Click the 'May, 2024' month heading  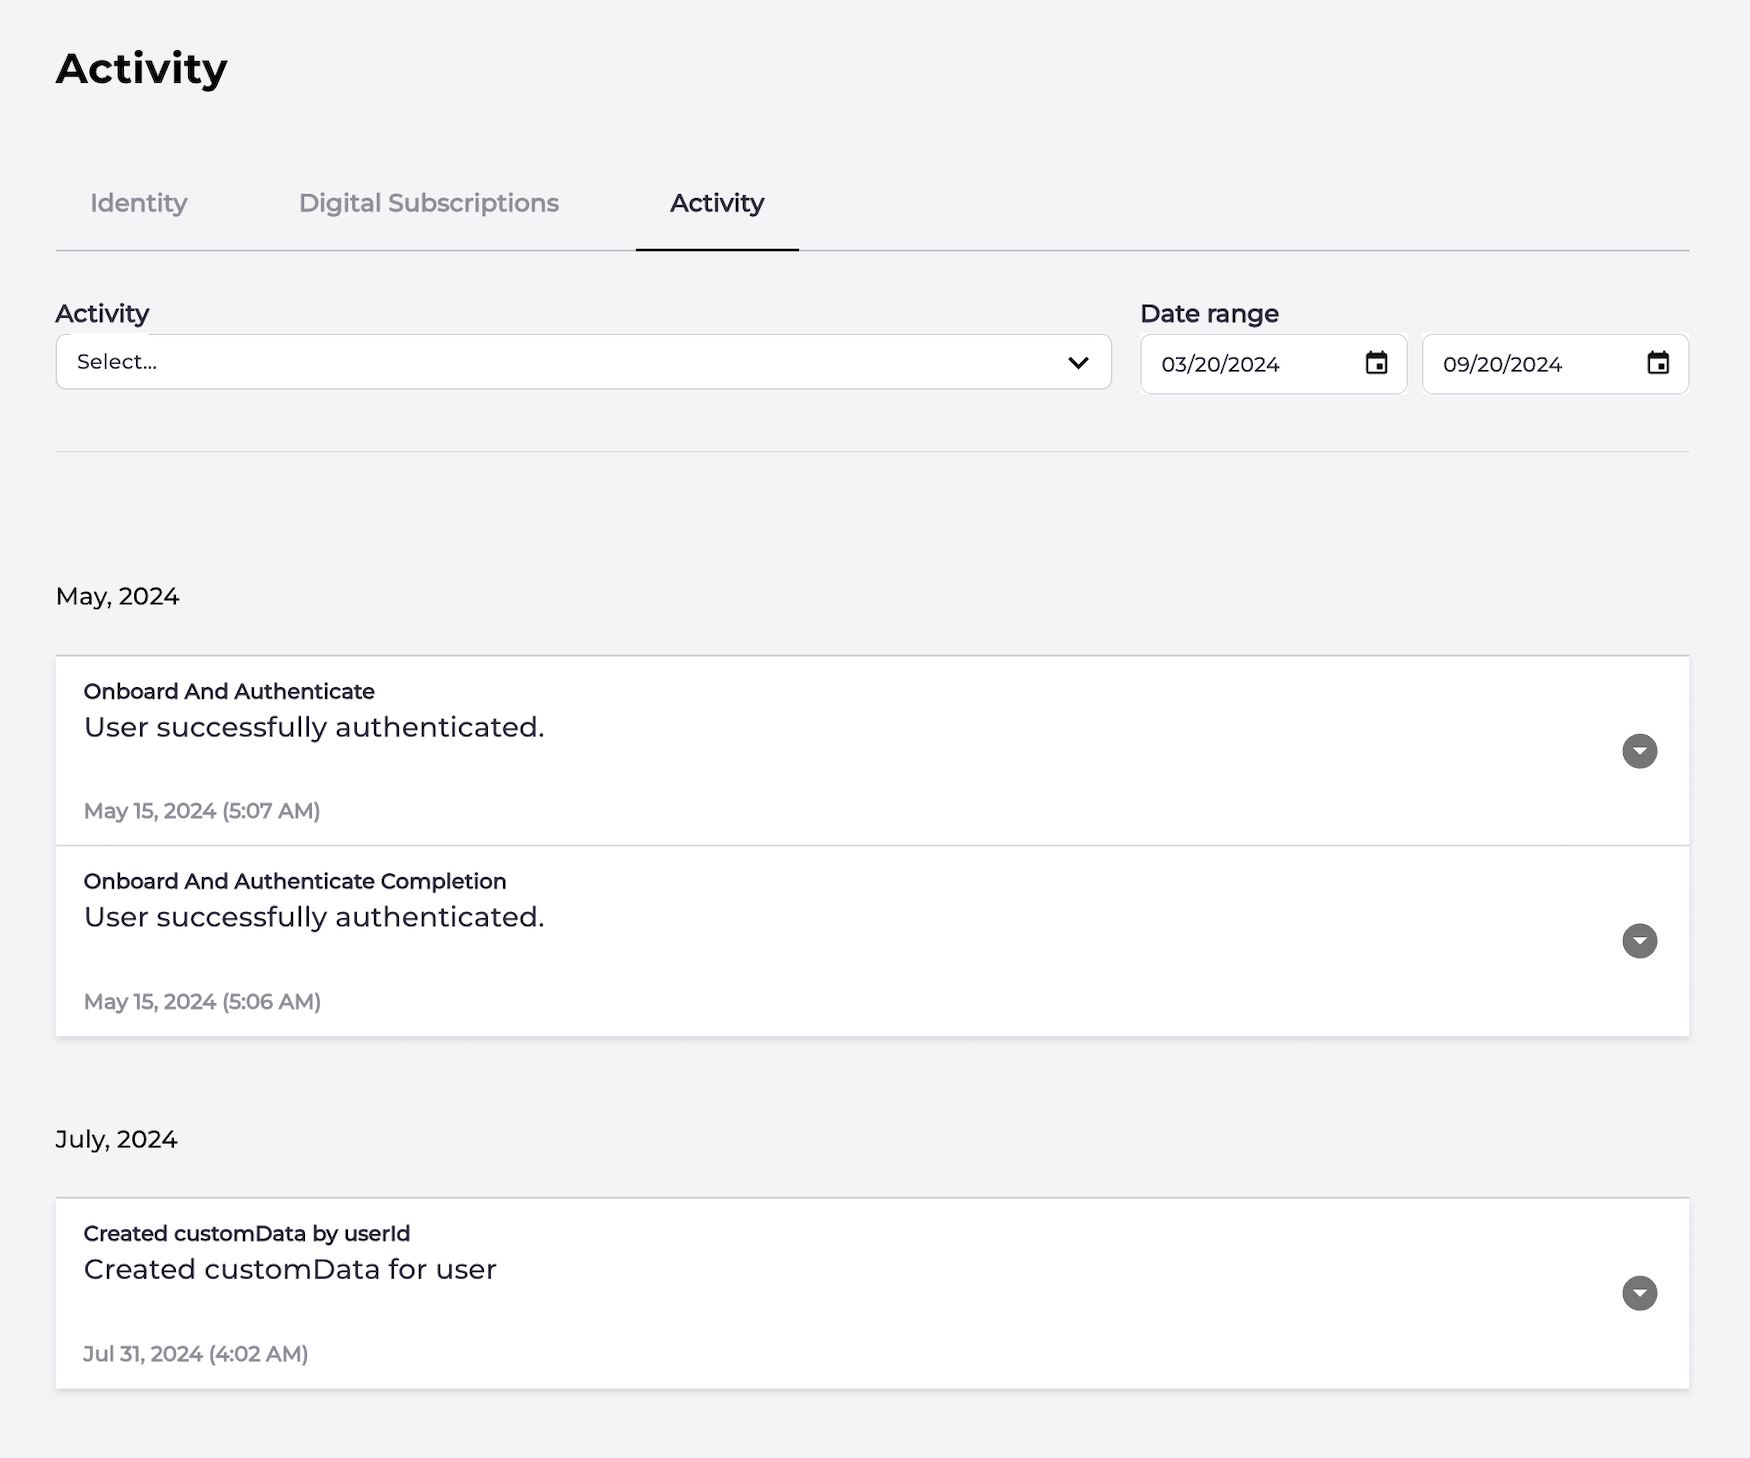pyautogui.click(x=118, y=597)
